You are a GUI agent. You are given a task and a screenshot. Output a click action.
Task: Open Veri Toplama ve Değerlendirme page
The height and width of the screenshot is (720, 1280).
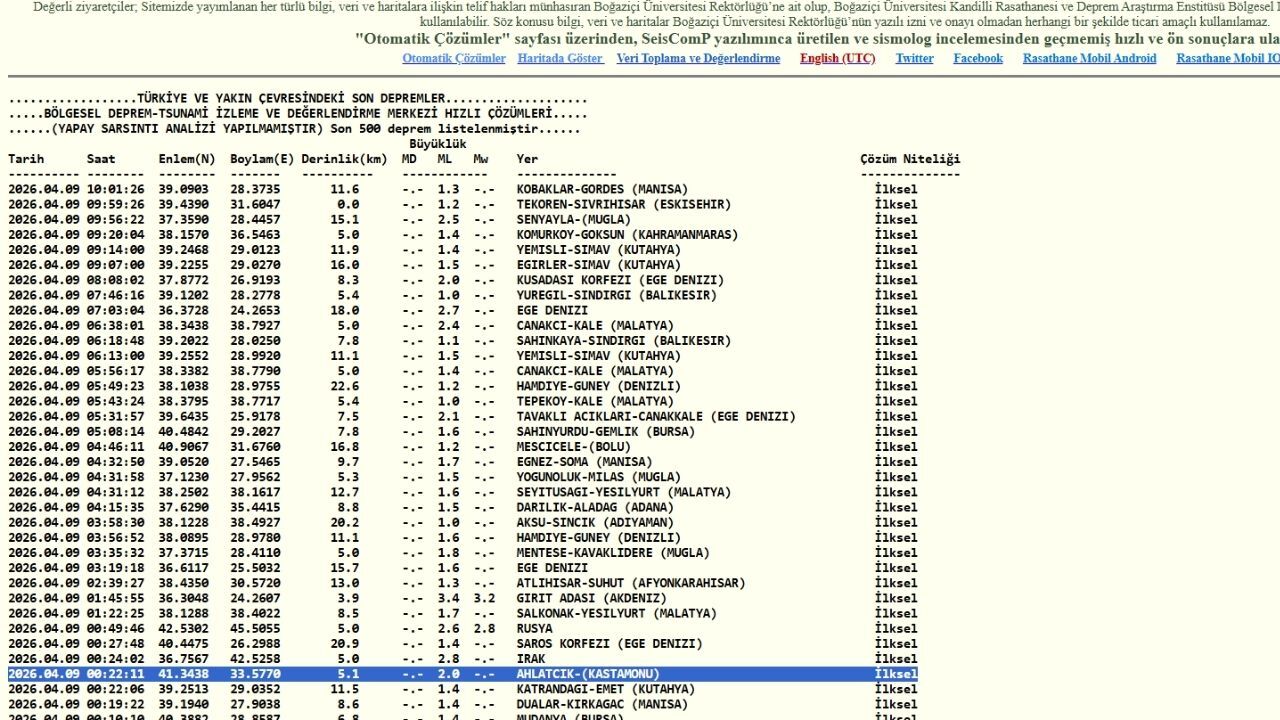click(698, 59)
